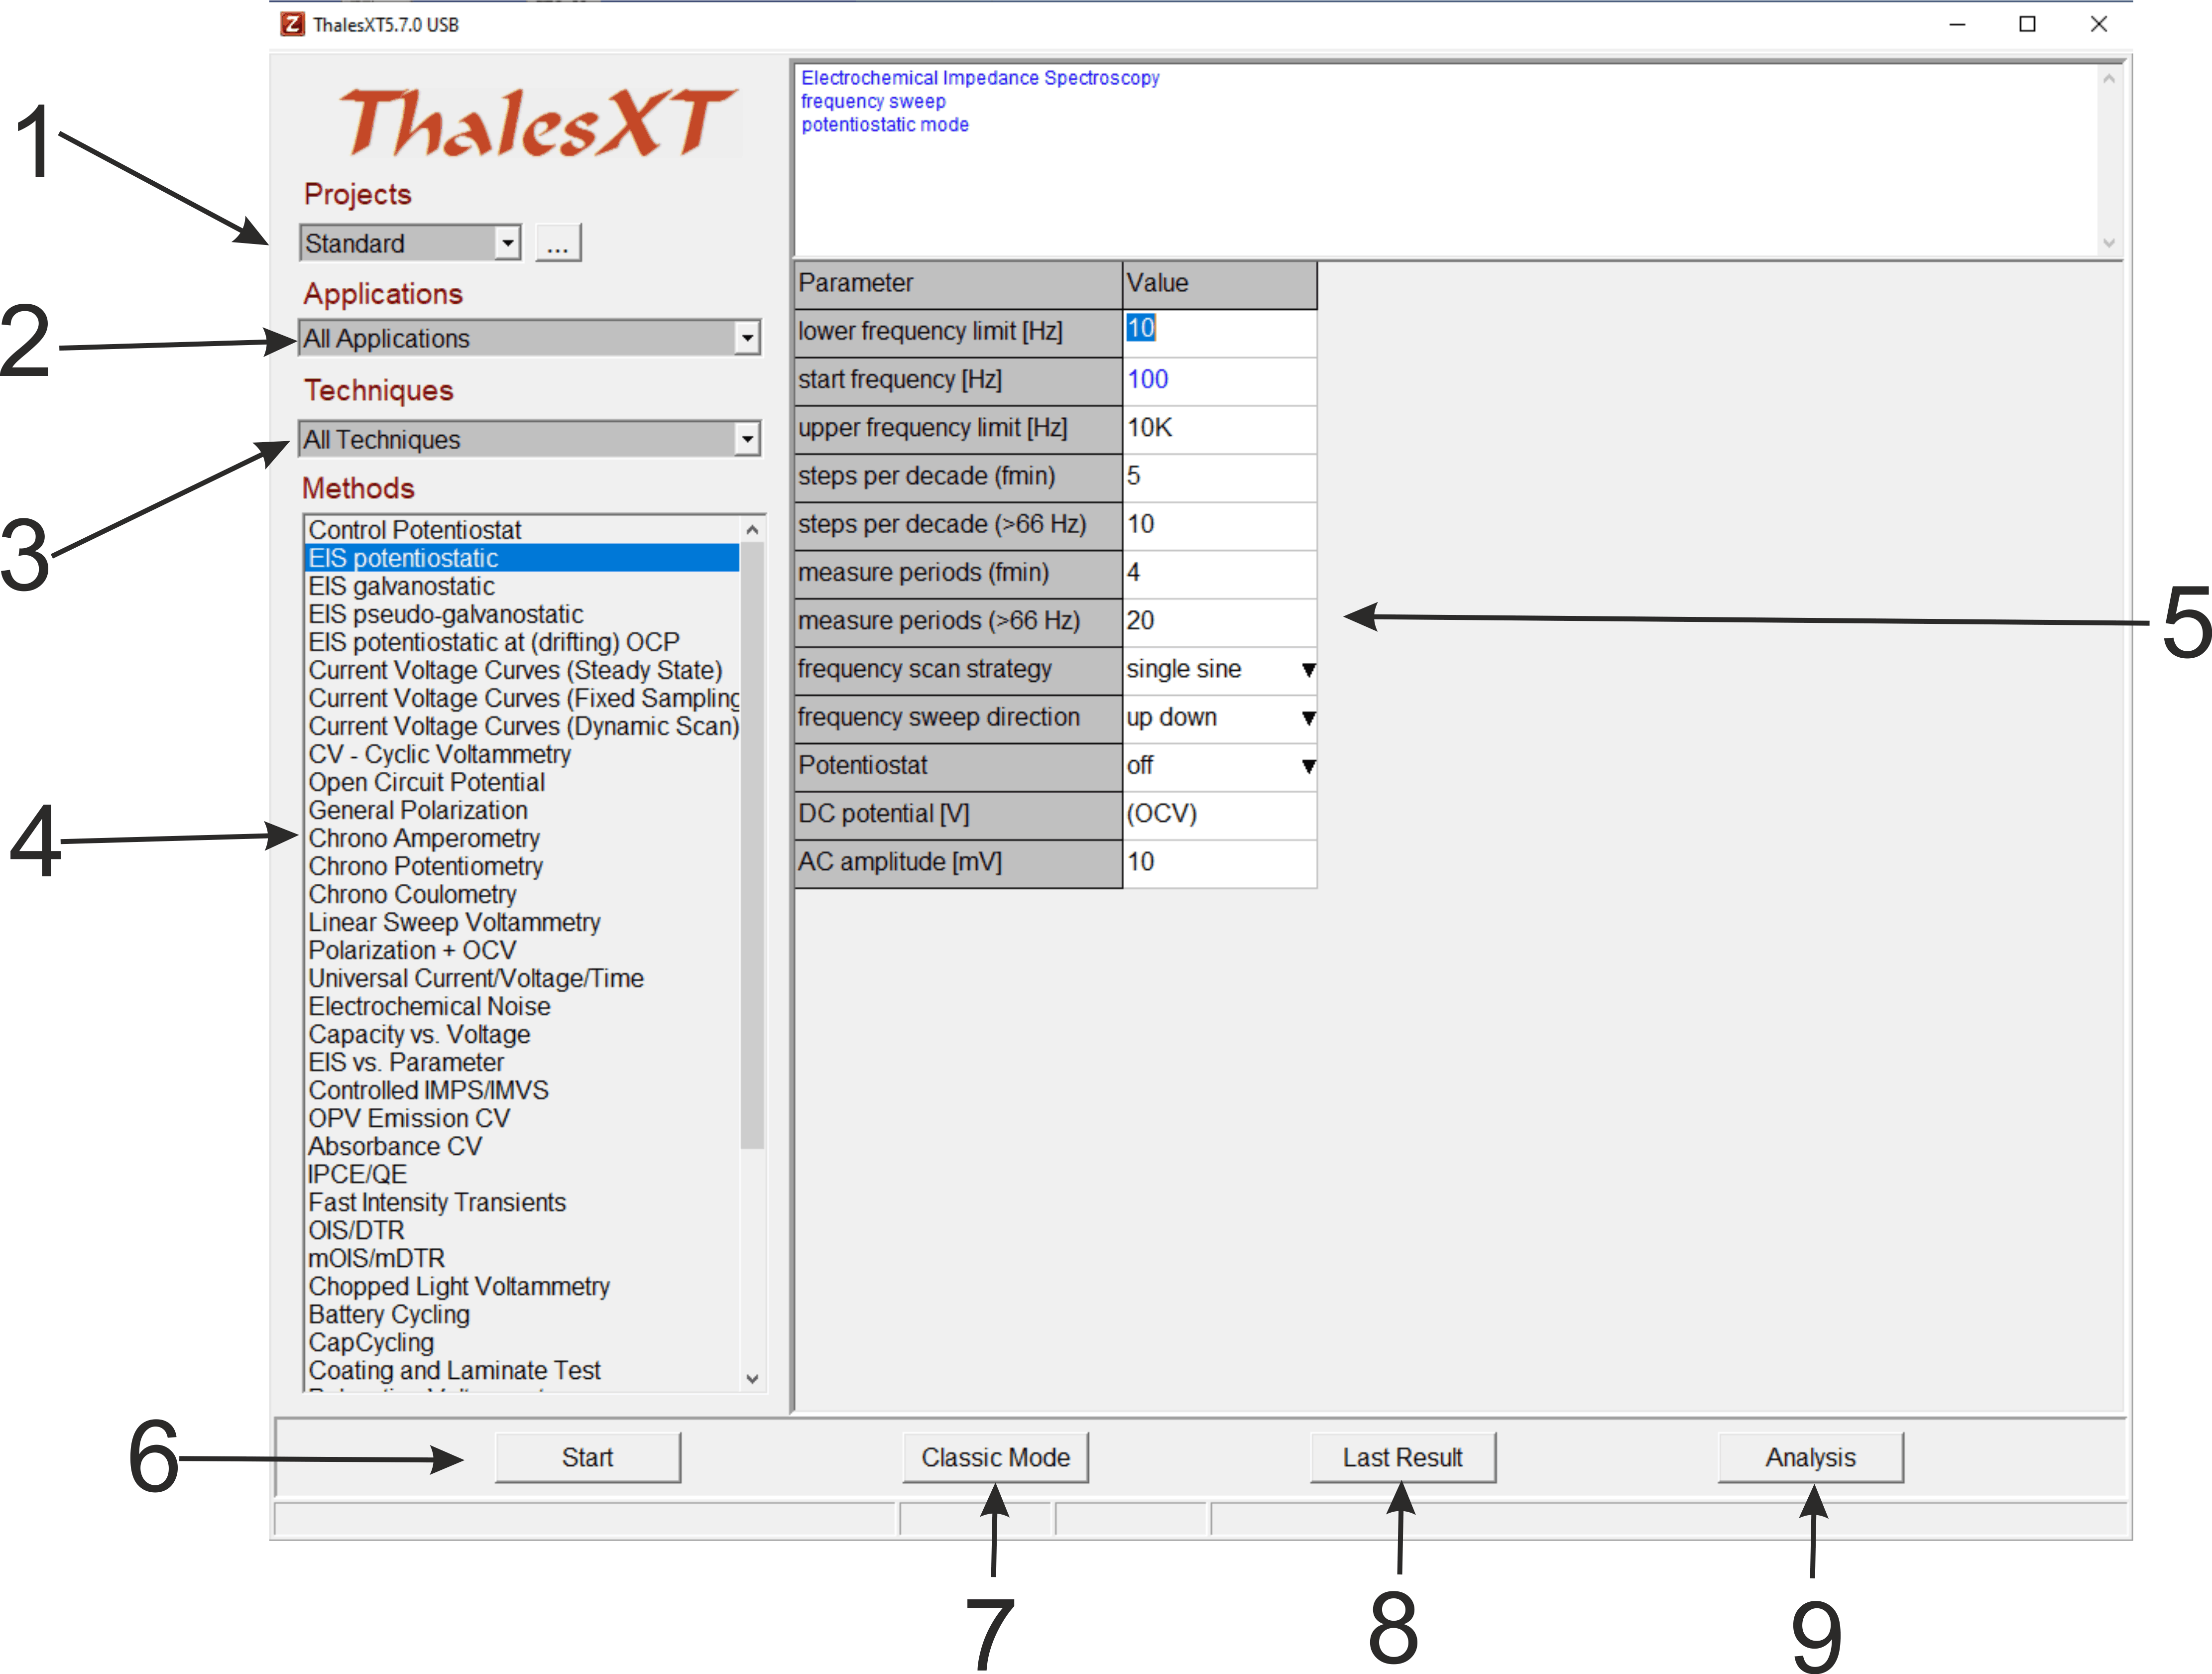
Task: Click the Classic Mode button
Action: click(x=995, y=1457)
